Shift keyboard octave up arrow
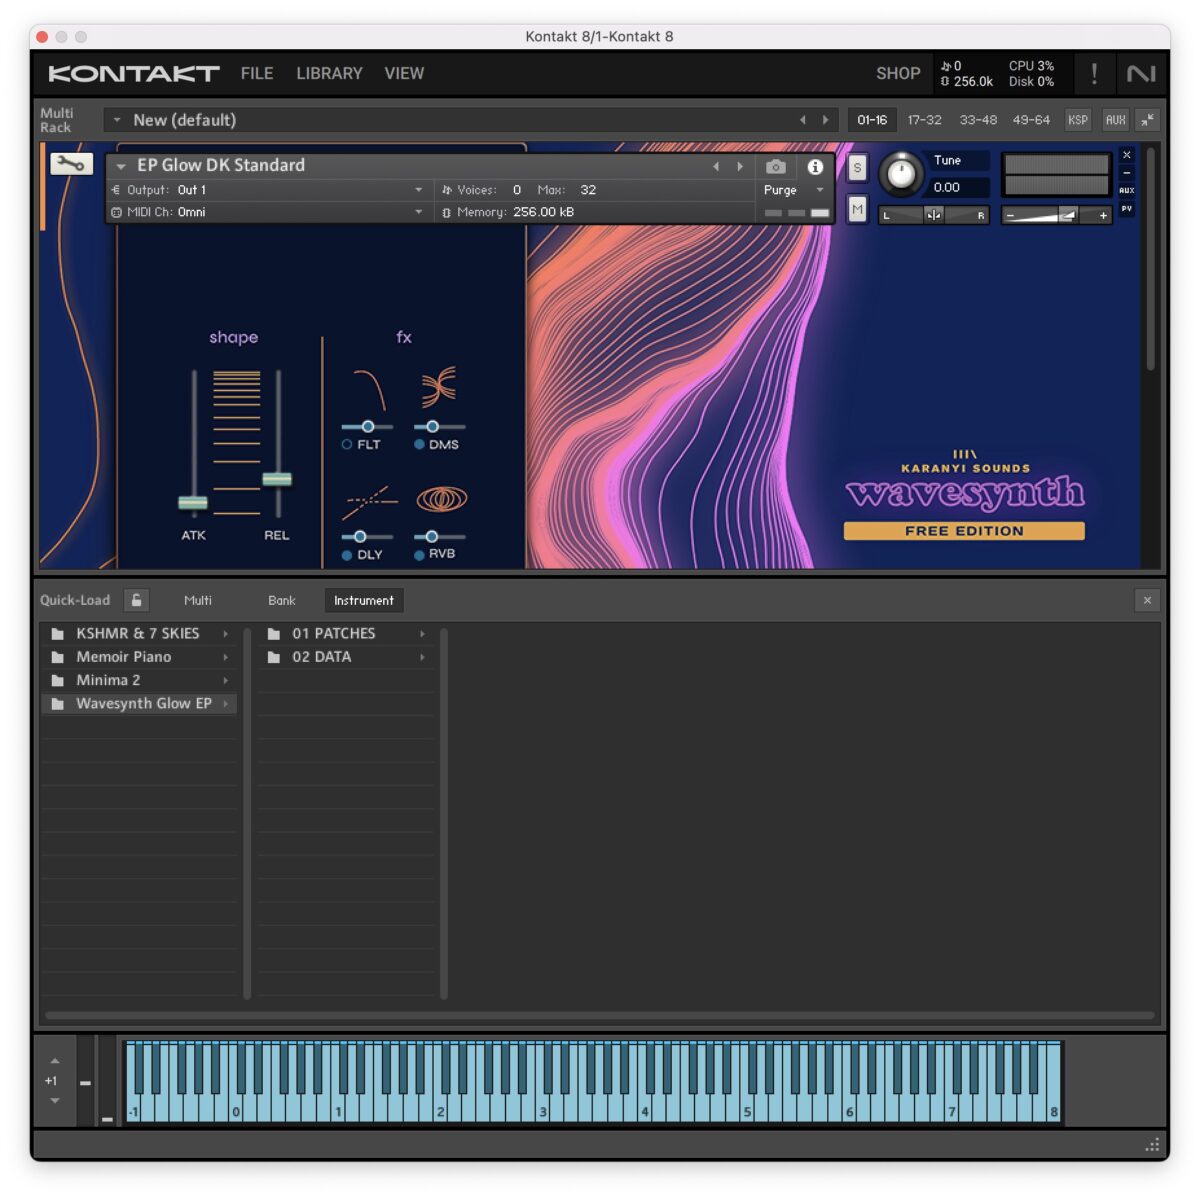1200x1196 pixels. (55, 1061)
